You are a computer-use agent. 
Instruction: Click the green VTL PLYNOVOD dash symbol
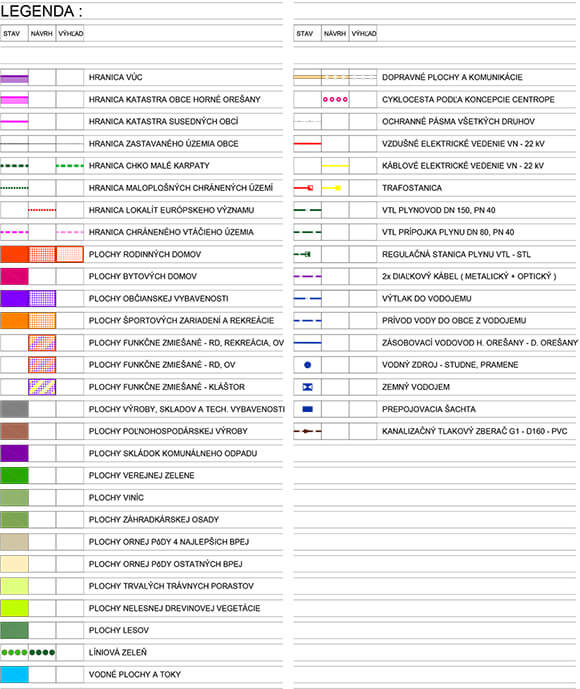pos(308,210)
